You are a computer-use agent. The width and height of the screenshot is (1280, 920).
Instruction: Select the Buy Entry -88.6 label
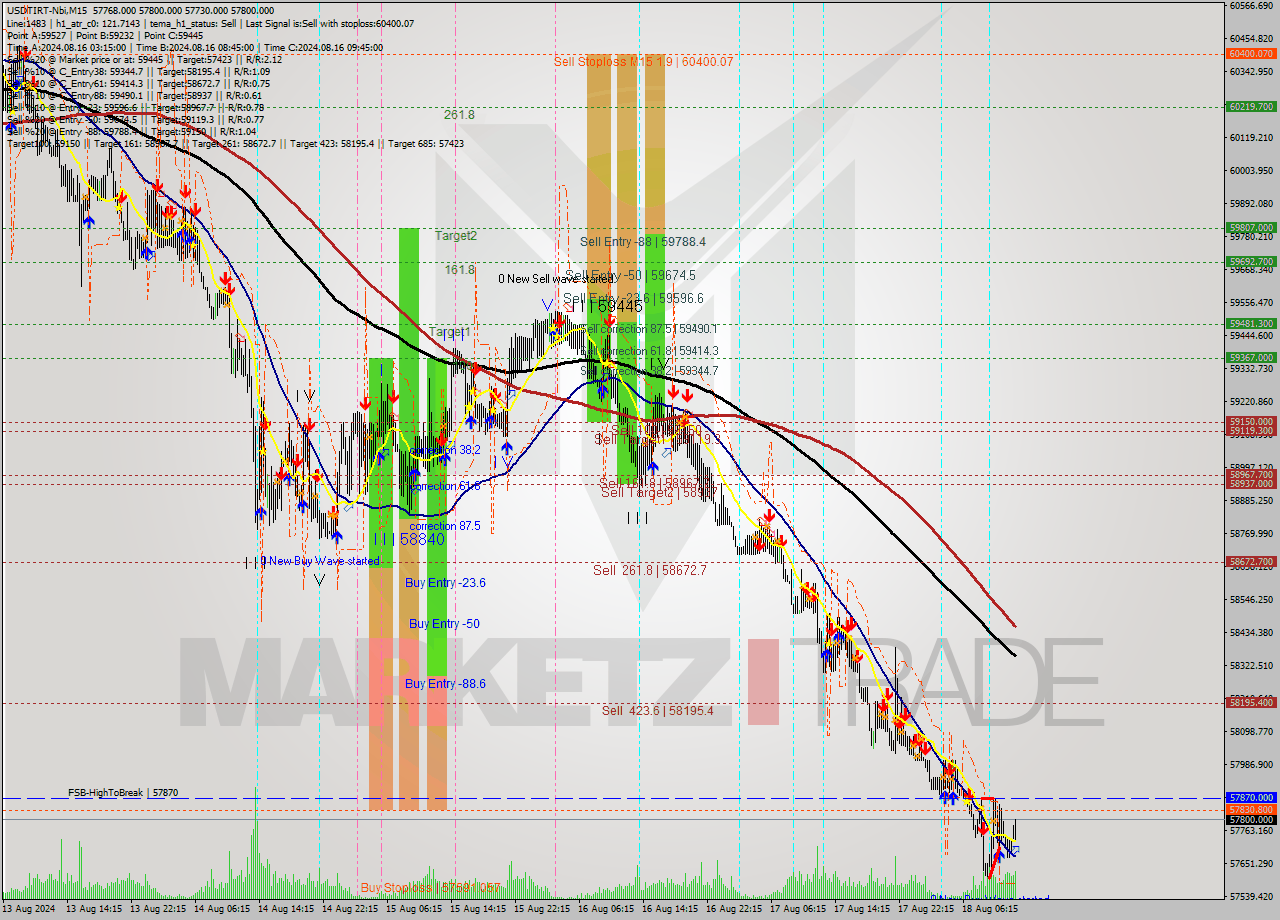click(445, 684)
